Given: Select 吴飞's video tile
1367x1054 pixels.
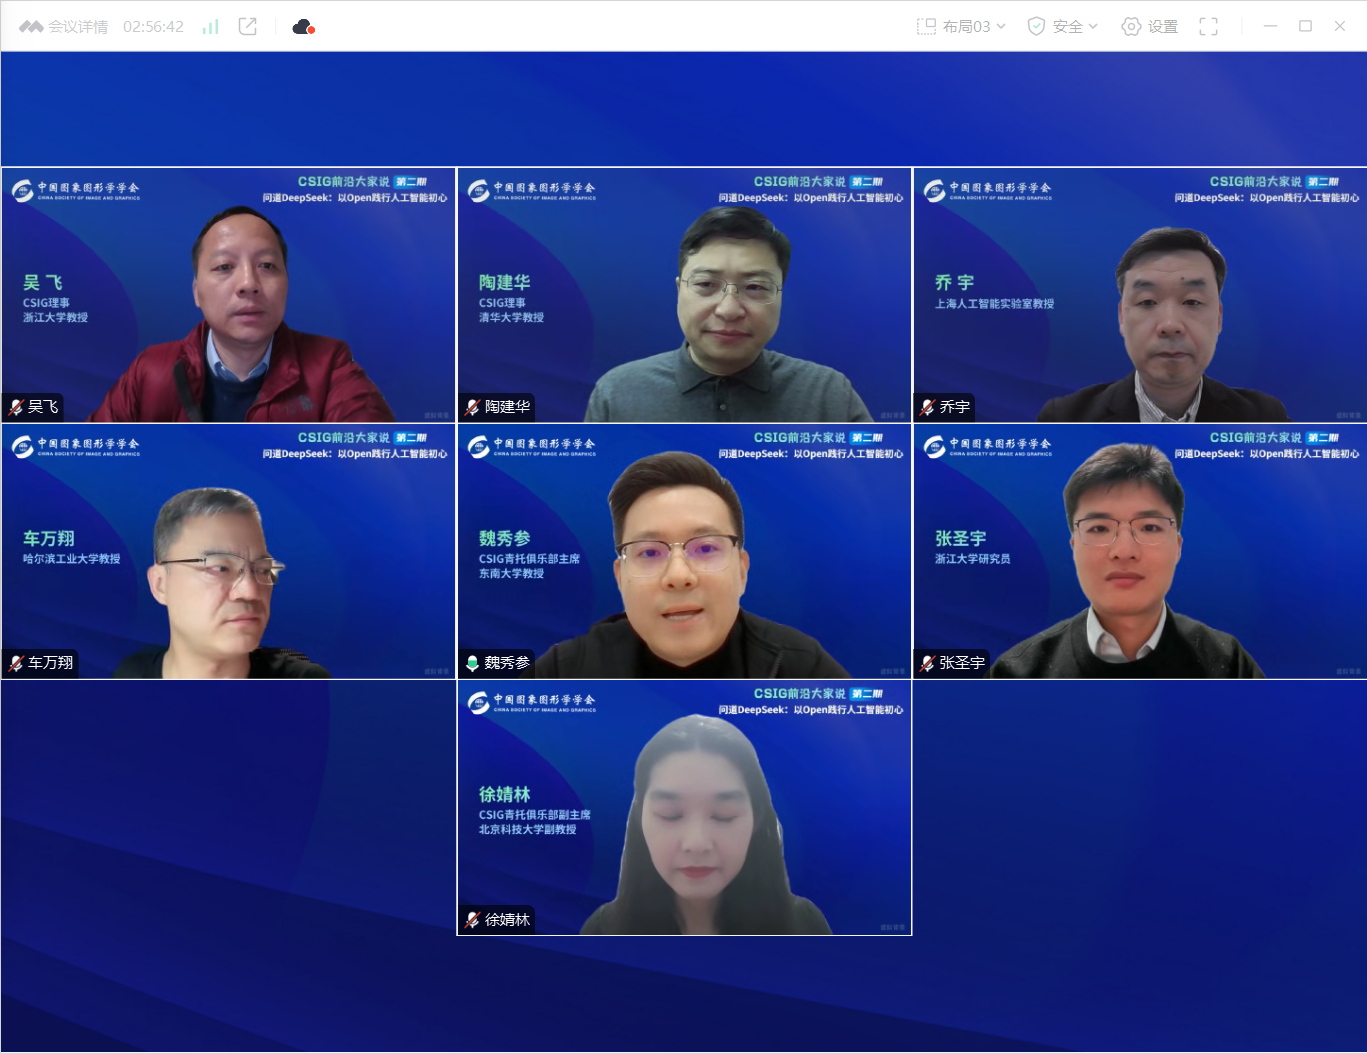Looking at the screenshot, I should click(x=229, y=295).
